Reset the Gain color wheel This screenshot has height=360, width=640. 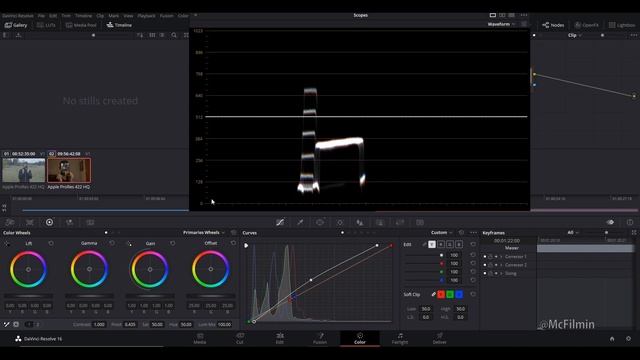coord(173,243)
